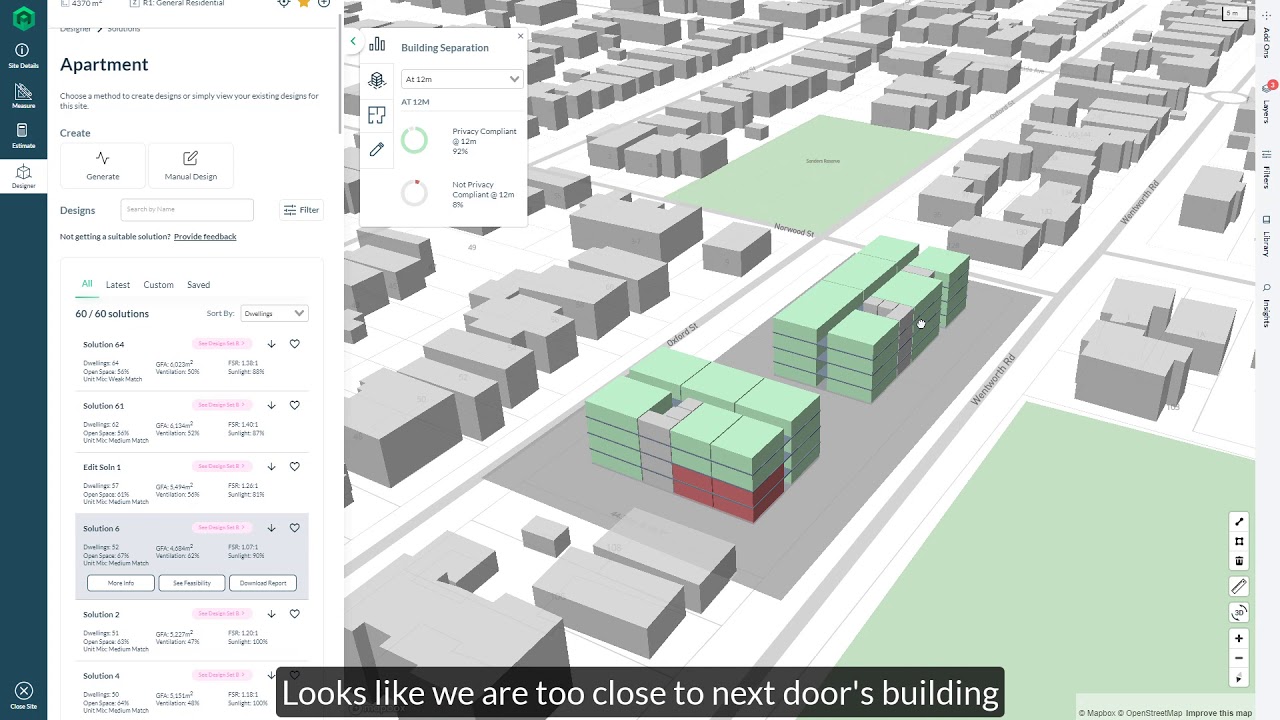
Task: Toggle the 3D view rotation button
Action: coord(1239,613)
